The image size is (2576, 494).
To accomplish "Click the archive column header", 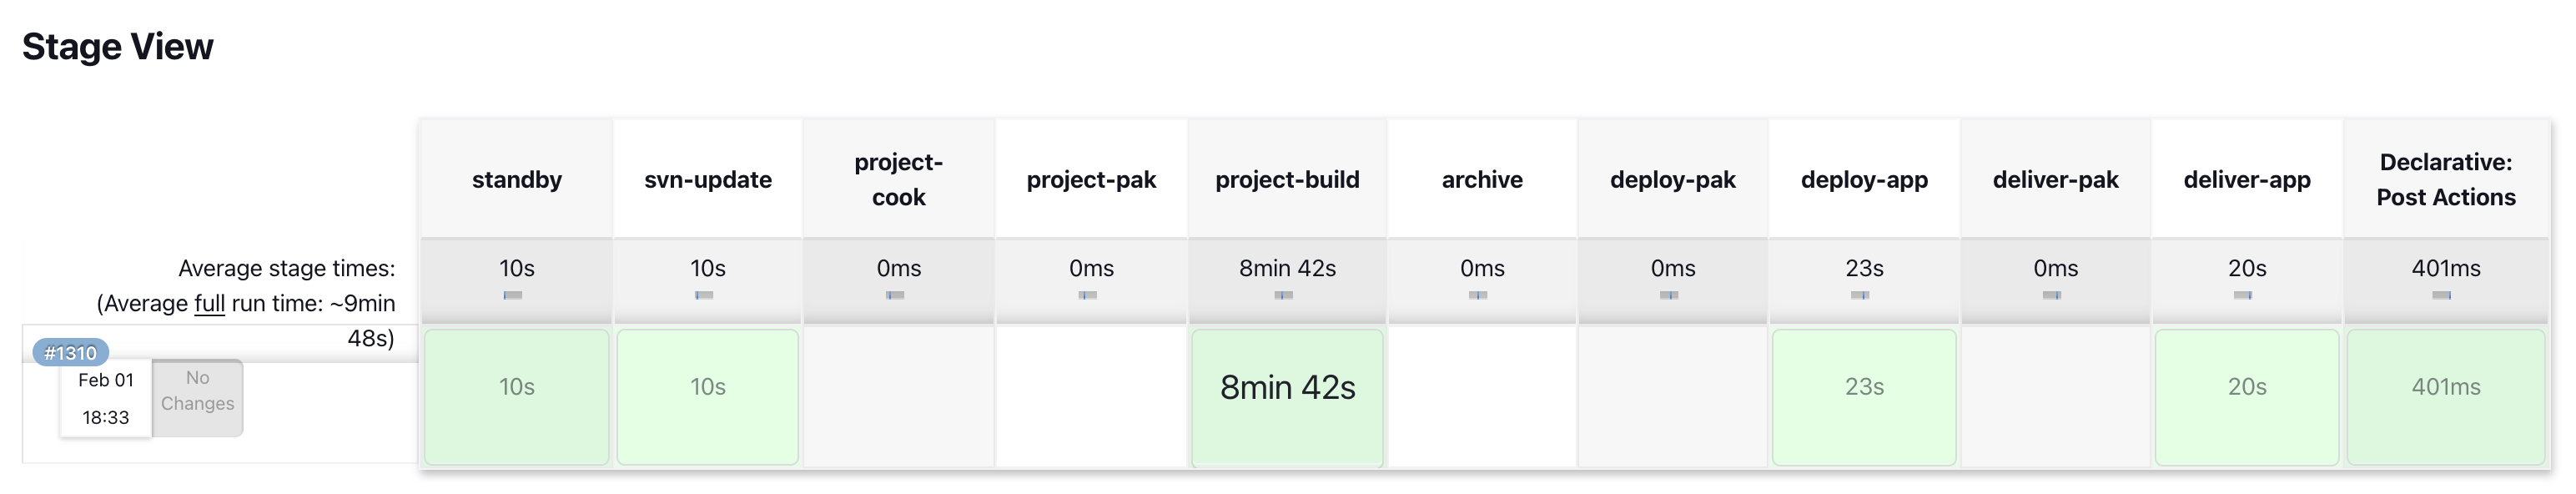I will coord(1481,180).
